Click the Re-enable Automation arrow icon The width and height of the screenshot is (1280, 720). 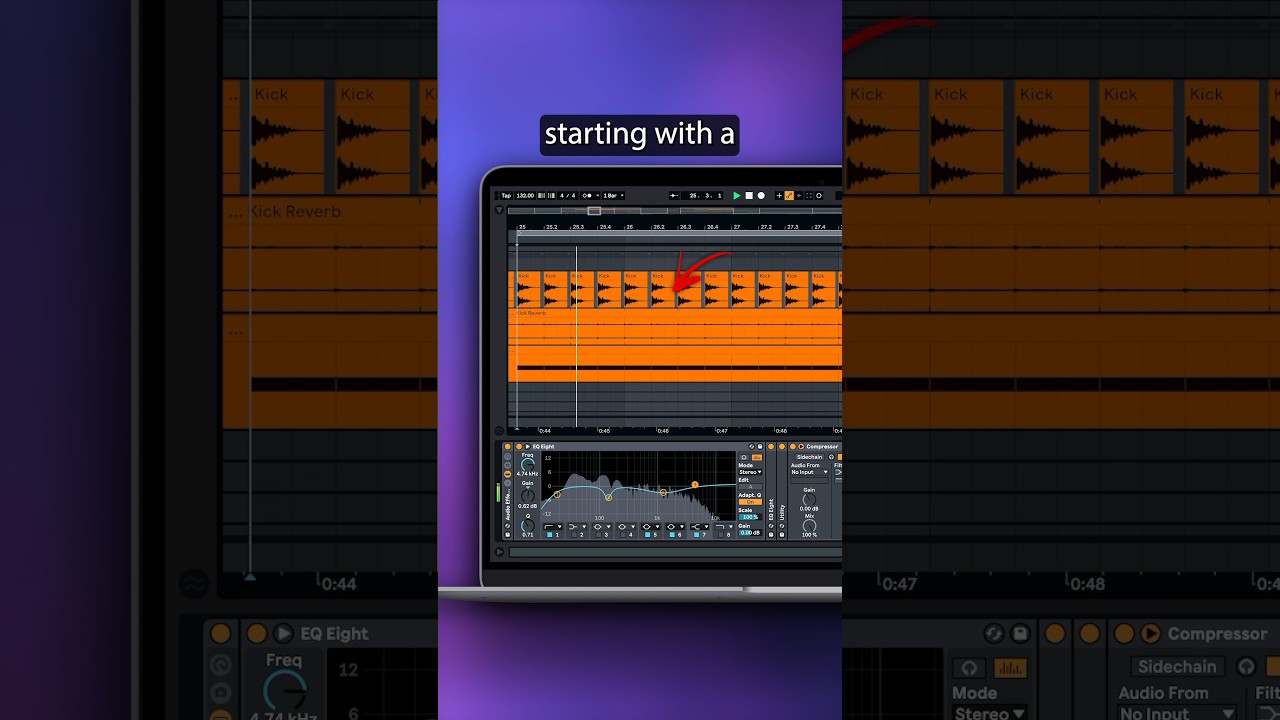[x=799, y=196]
